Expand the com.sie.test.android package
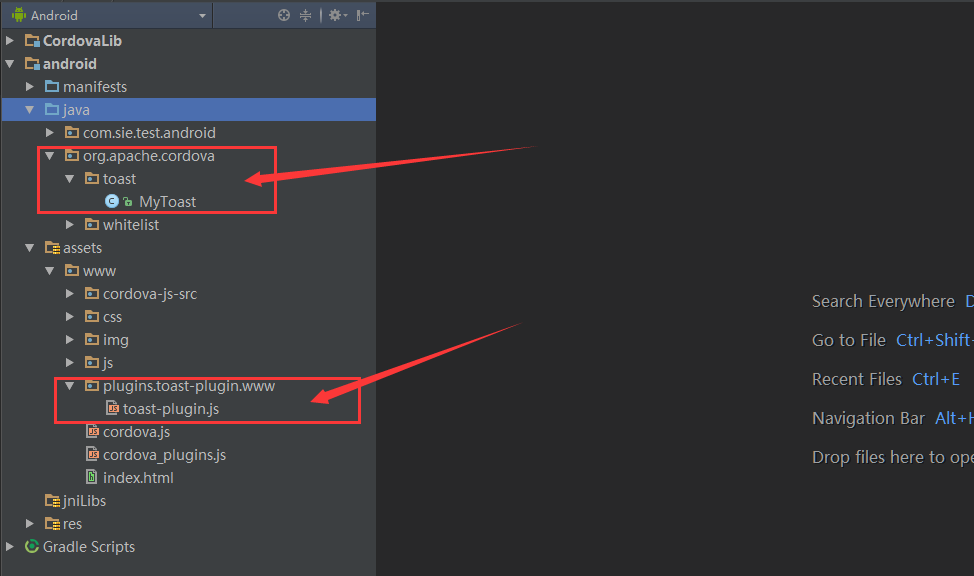974x576 pixels. [x=50, y=133]
